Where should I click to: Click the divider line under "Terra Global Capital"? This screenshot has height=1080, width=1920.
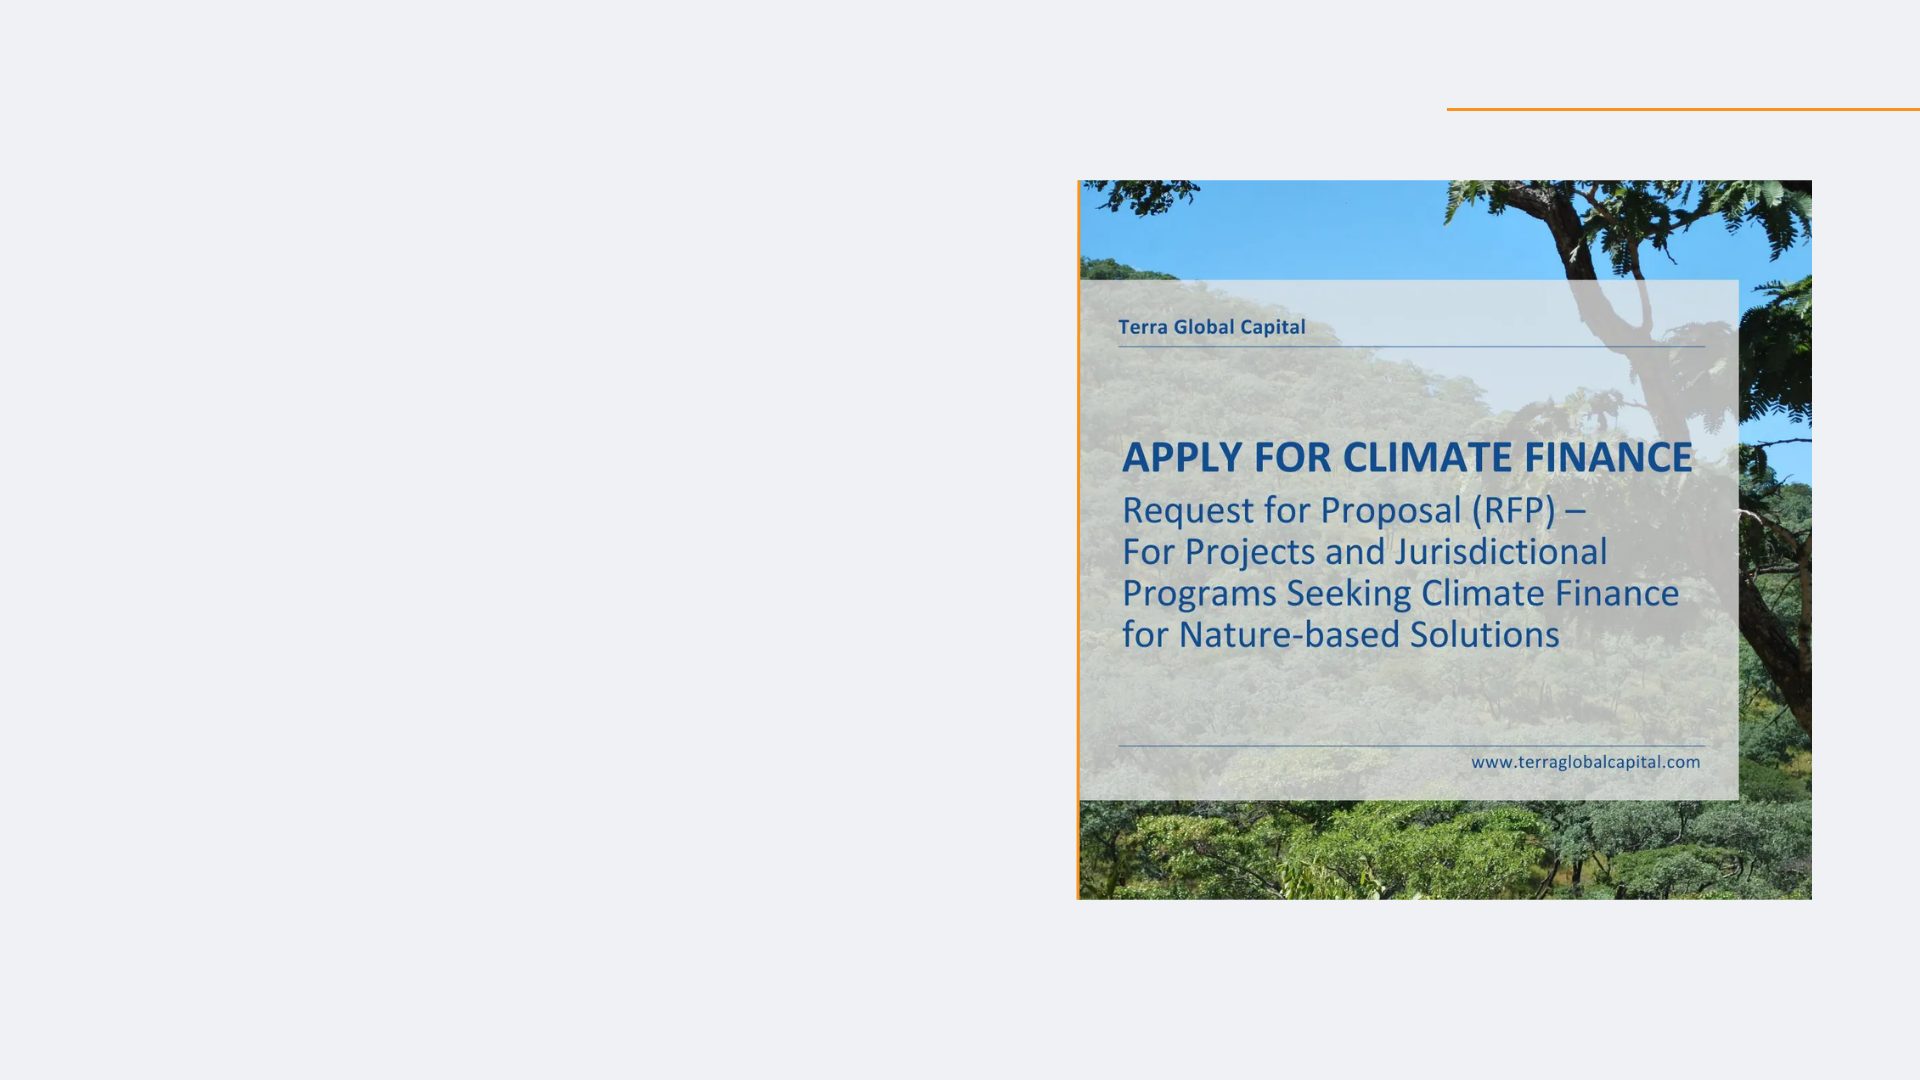[x=1410, y=347]
